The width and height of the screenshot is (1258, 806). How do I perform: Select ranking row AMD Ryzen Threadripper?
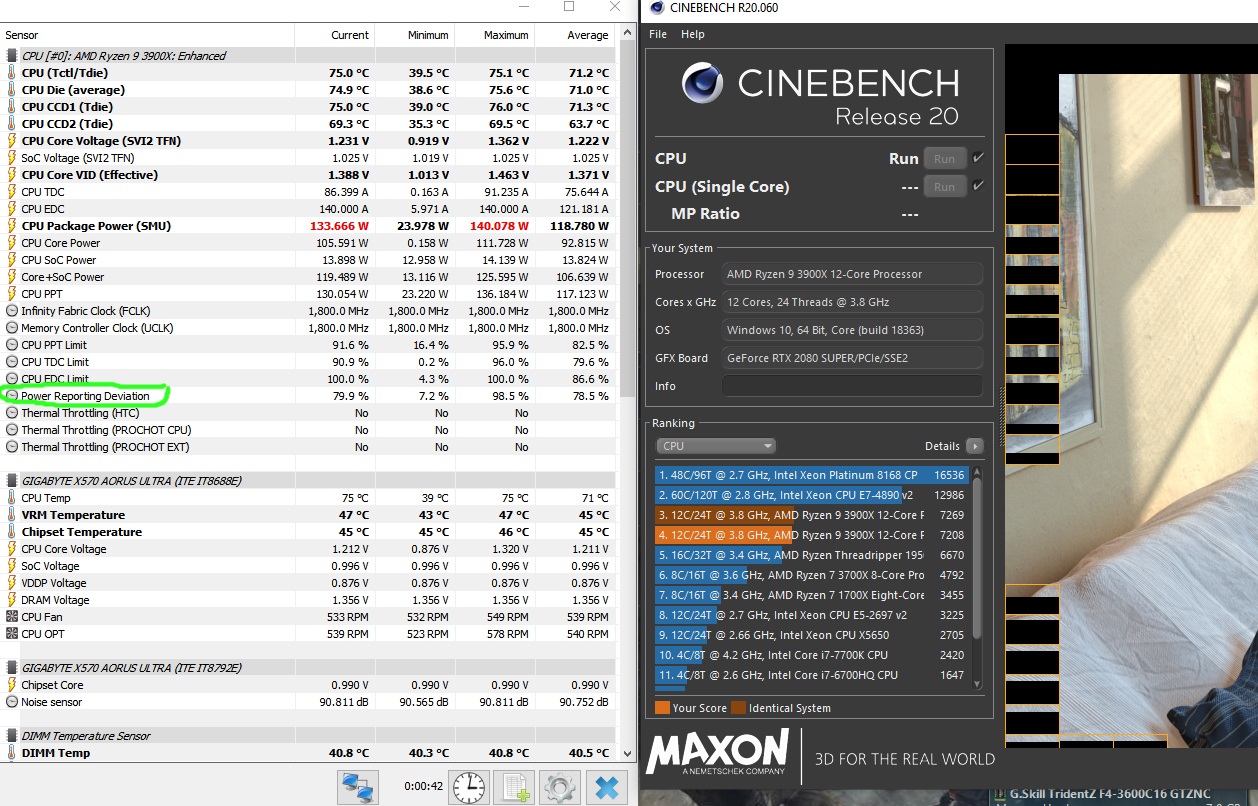(811, 555)
